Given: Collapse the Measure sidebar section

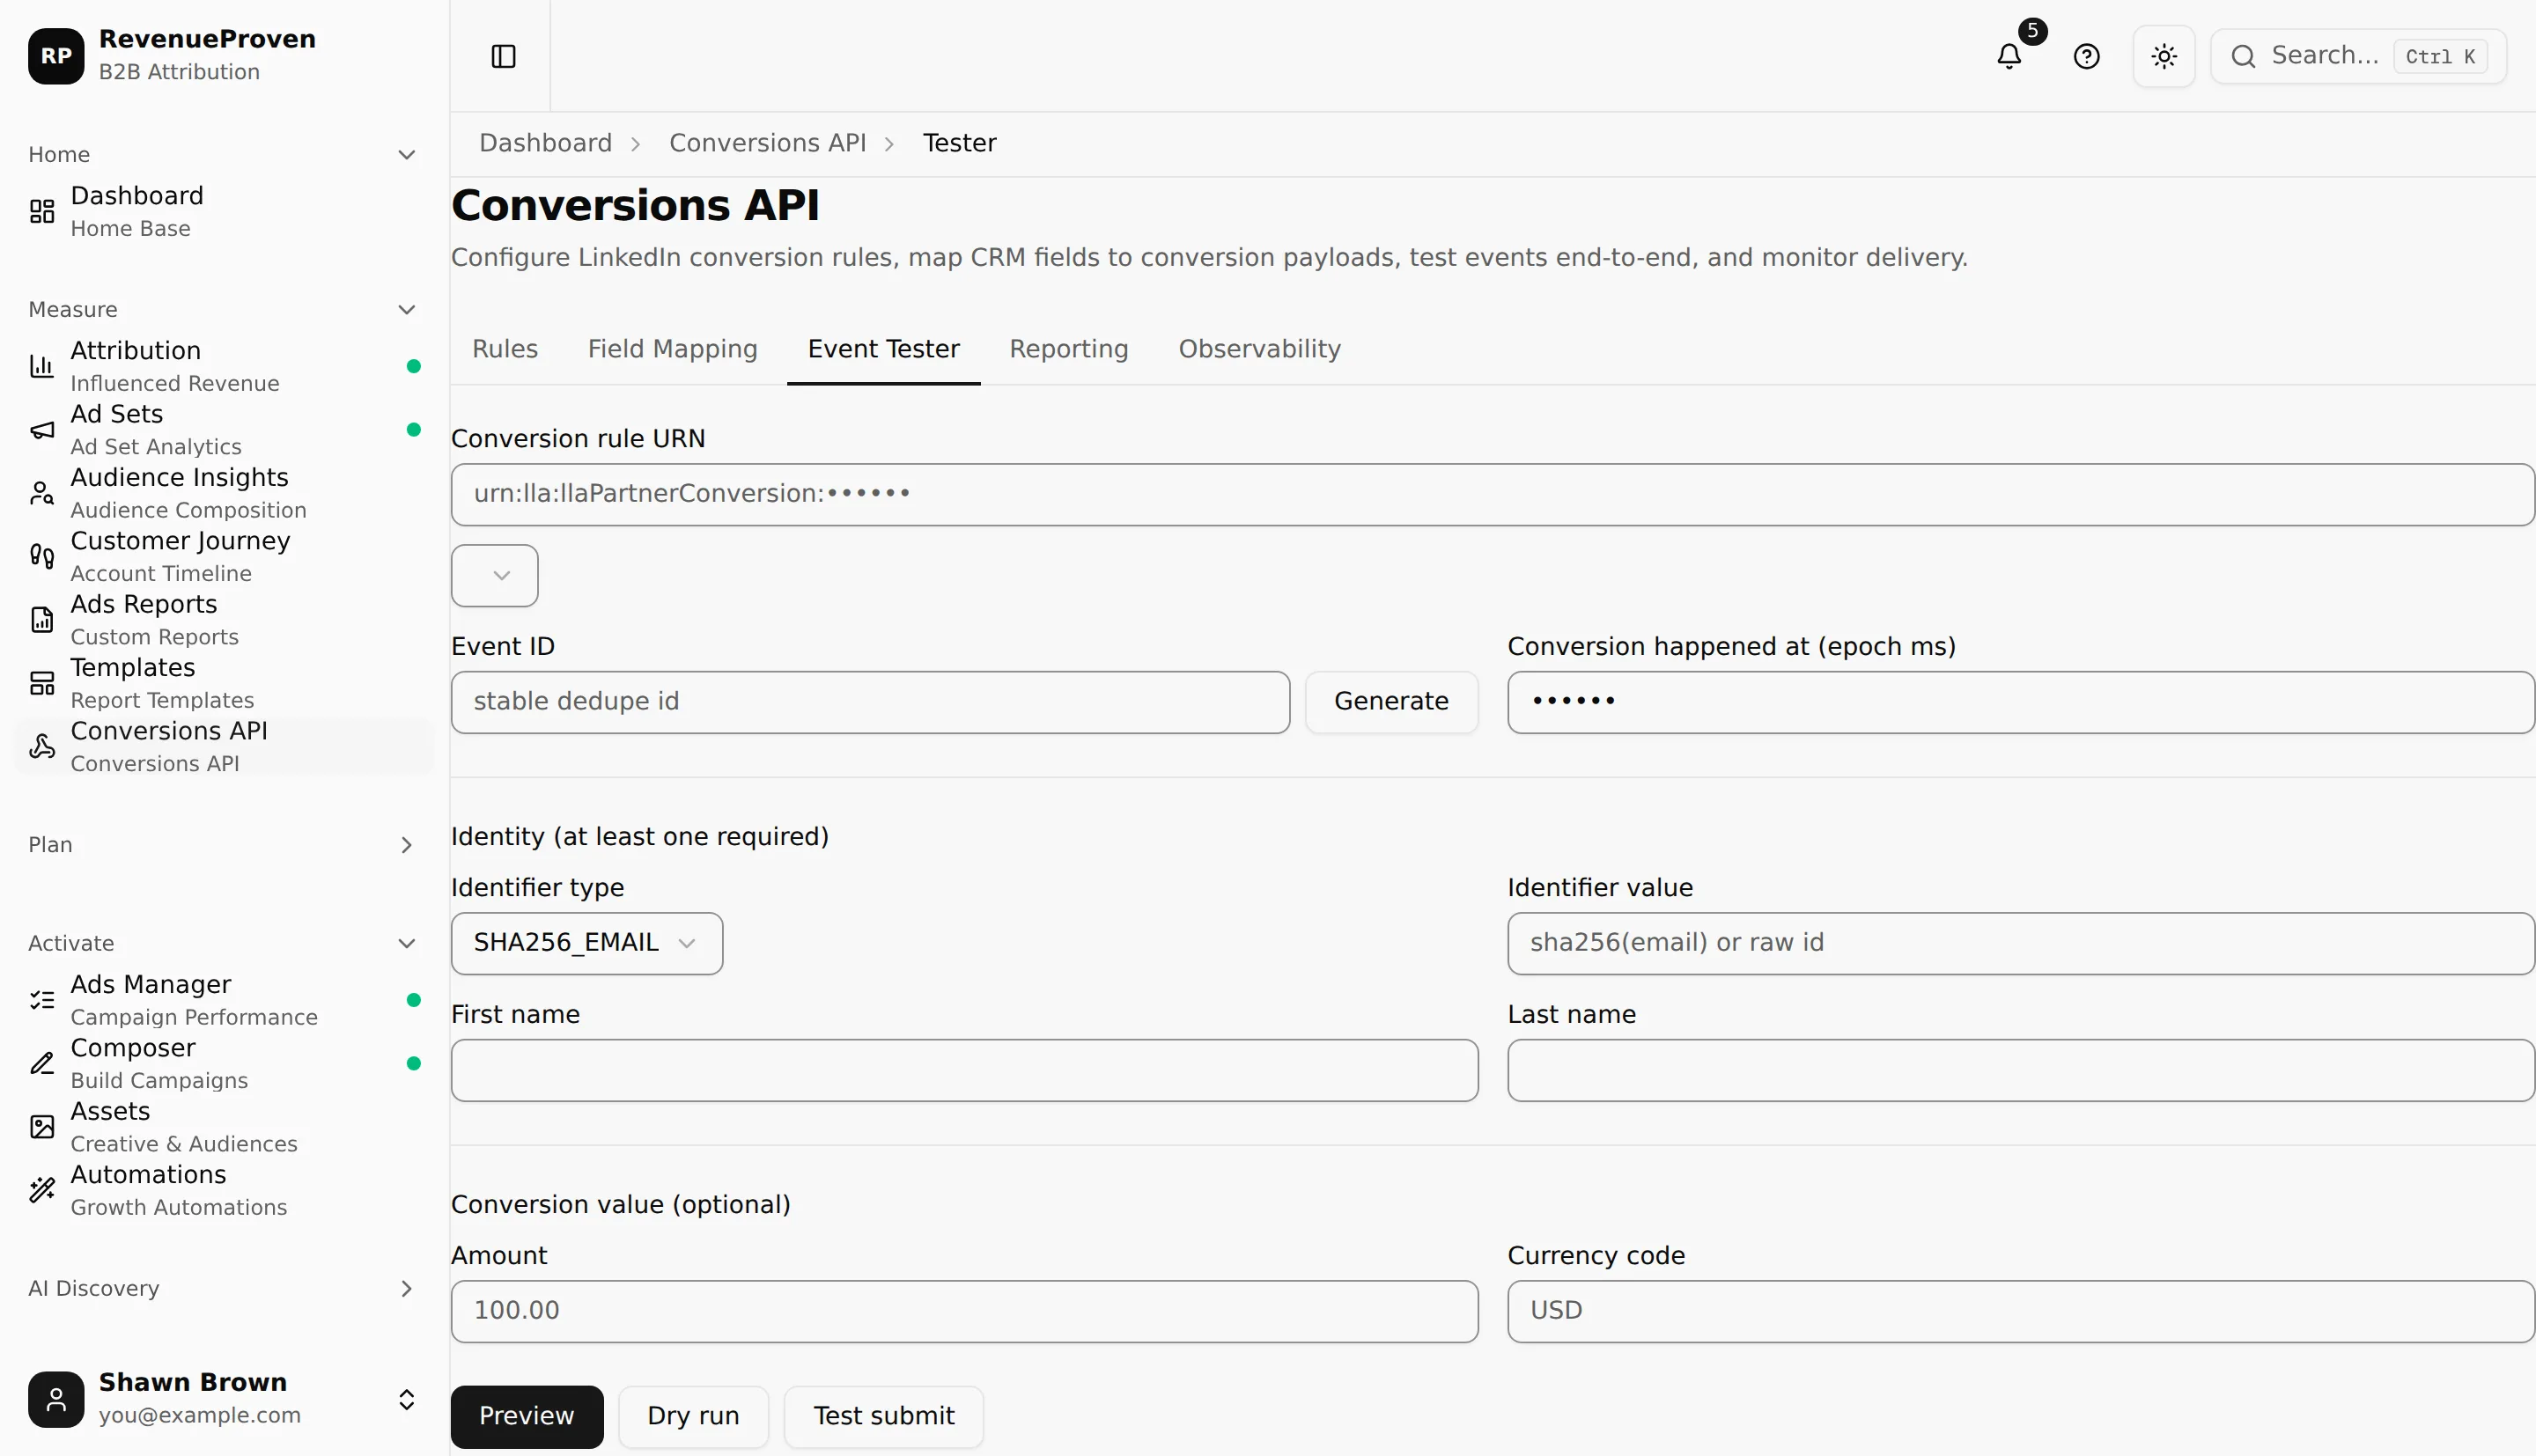Looking at the screenshot, I should click(406, 310).
